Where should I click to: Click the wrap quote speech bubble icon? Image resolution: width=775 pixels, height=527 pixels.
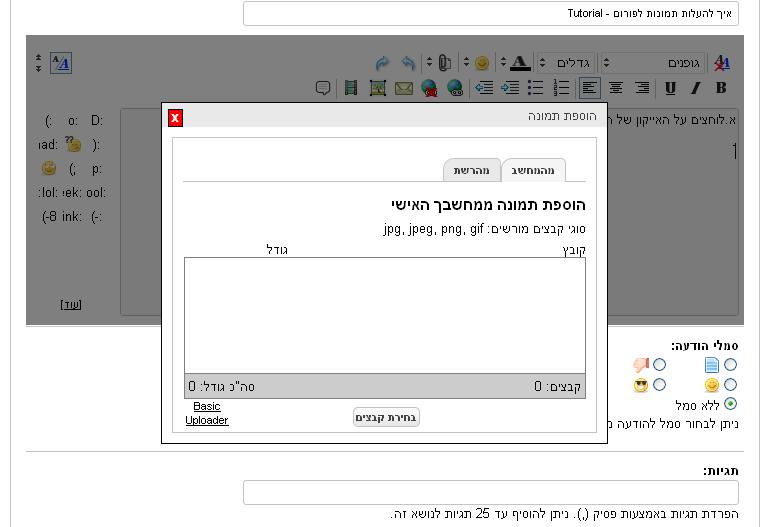(323, 88)
